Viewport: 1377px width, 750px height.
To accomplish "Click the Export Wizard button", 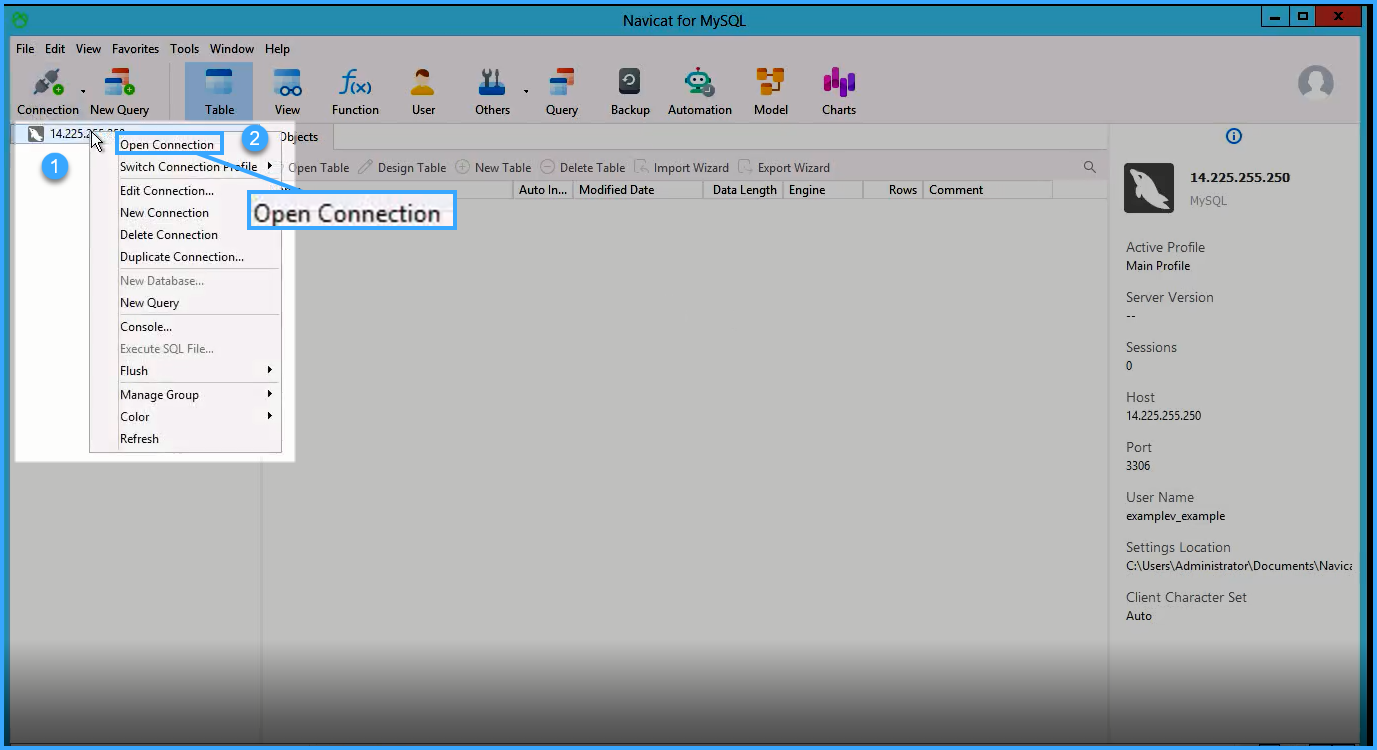I will [x=785, y=168].
